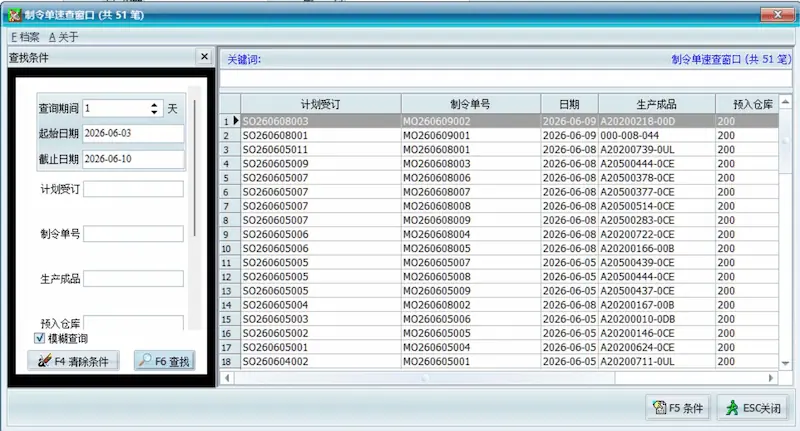
Task: Click the 截止日期 field showing 2026-06-10
Action: [x=133, y=159]
